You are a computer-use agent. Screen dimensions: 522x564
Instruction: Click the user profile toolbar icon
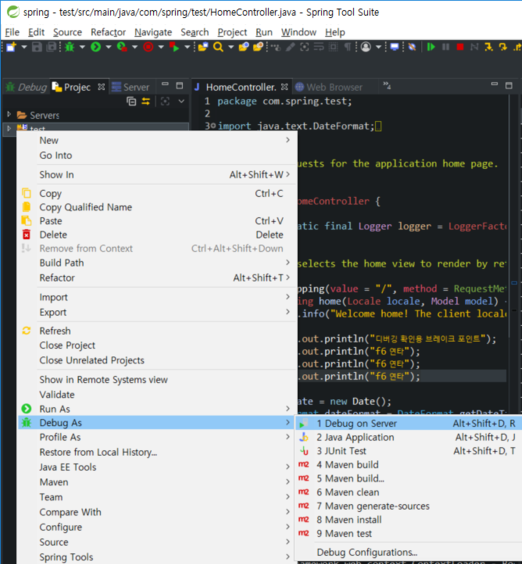pos(366,47)
